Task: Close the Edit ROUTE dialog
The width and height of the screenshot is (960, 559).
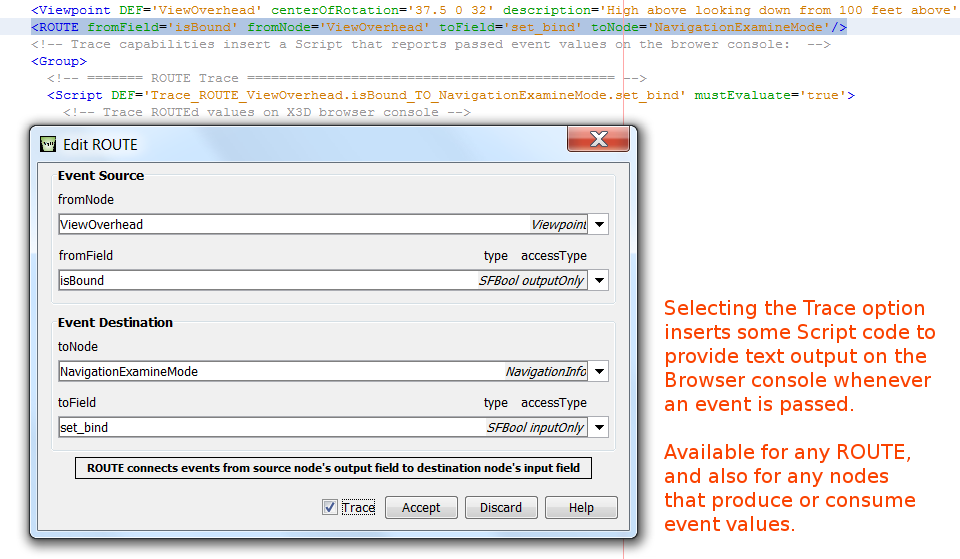Action: pos(598,140)
